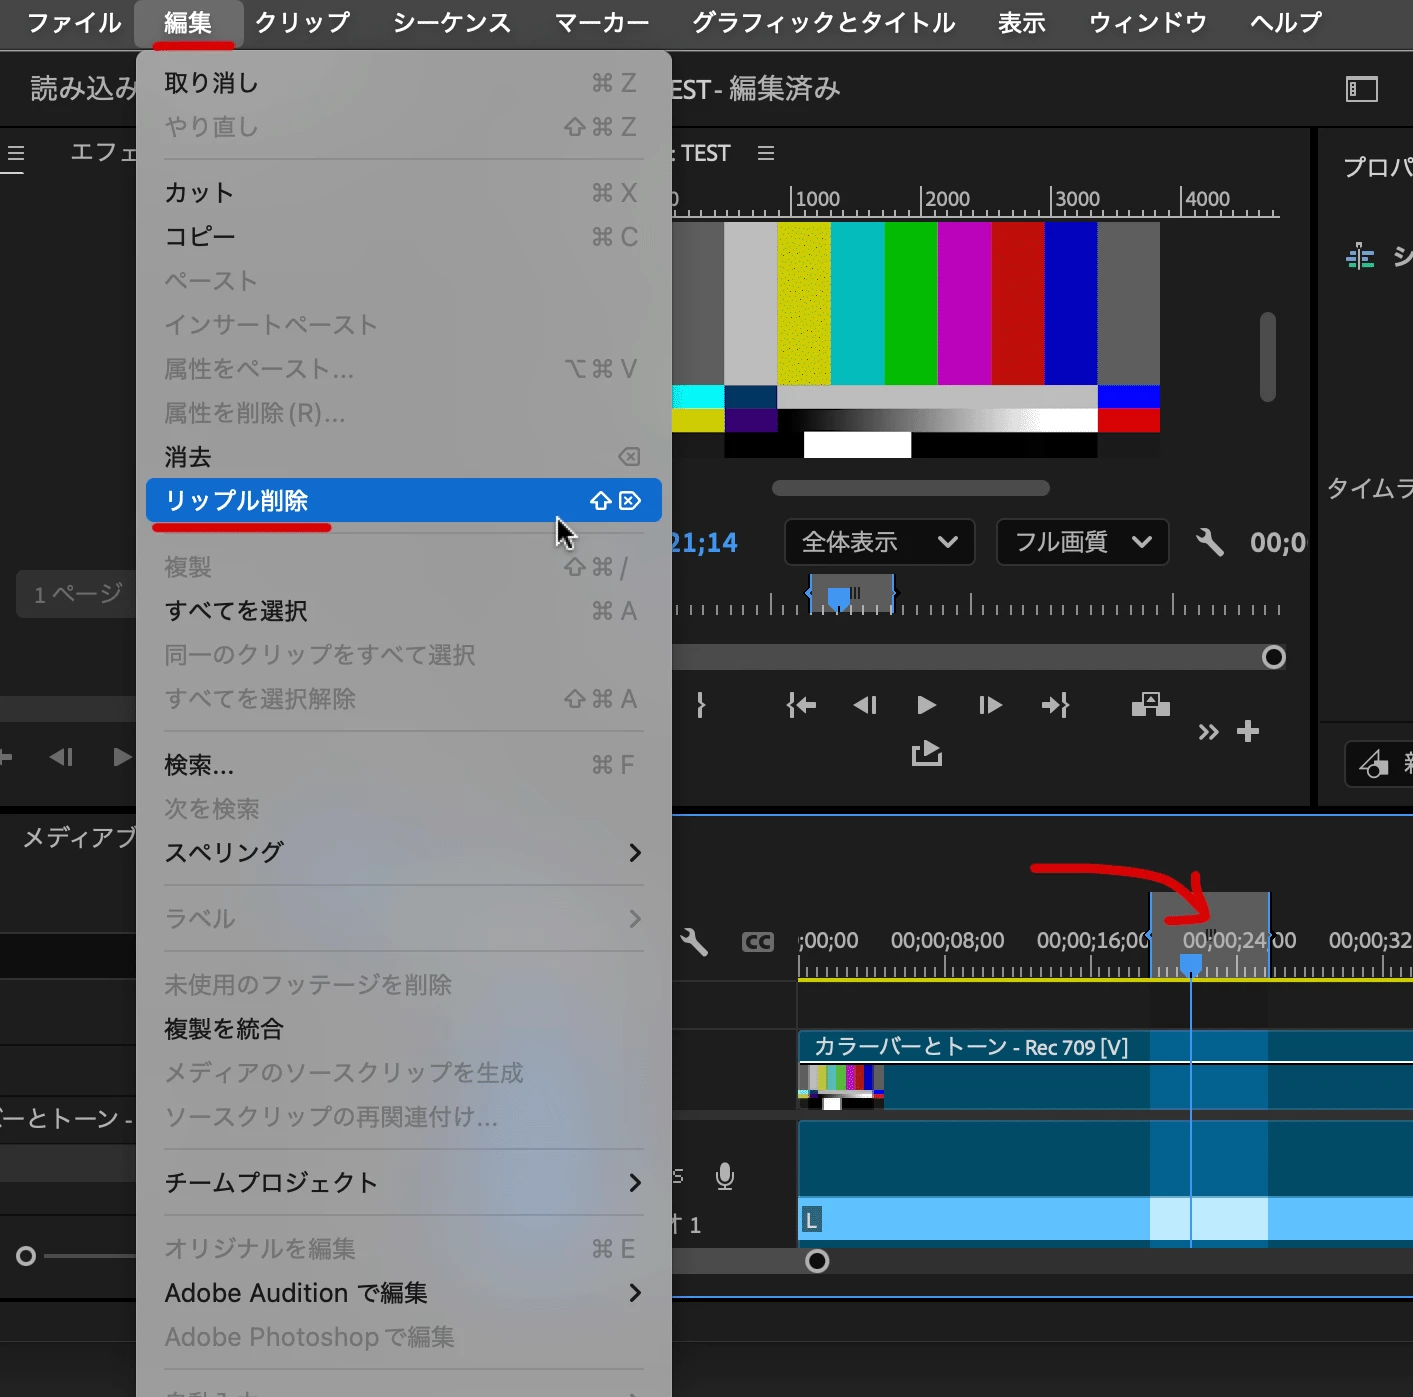Click timeline ruler at 00;00;08;00
The width and height of the screenshot is (1413, 1397).
coord(947,941)
